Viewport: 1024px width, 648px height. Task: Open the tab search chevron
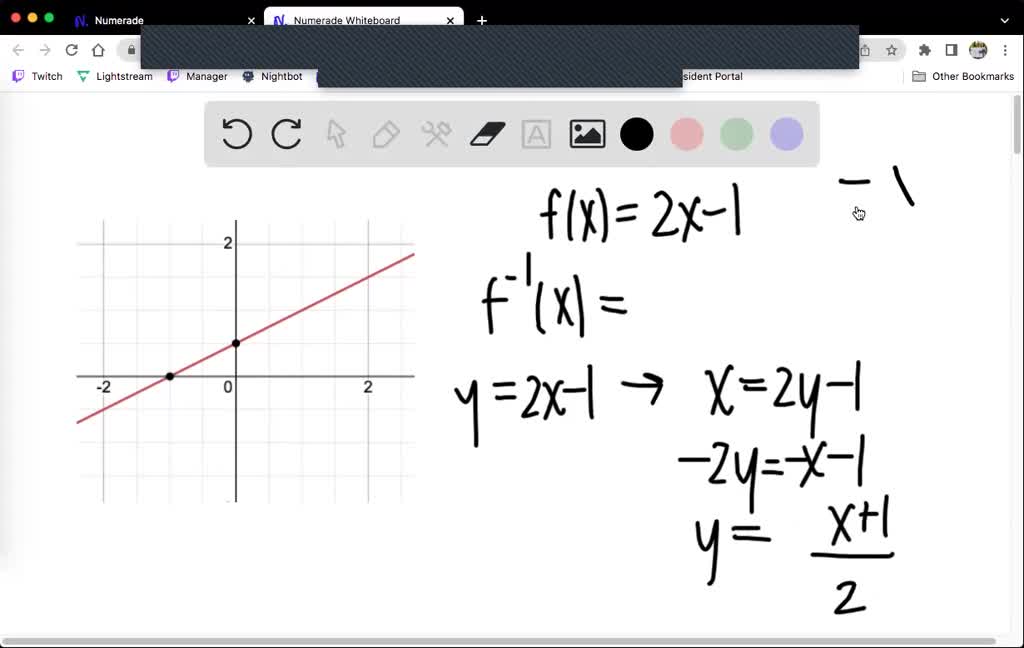[x=1004, y=20]
